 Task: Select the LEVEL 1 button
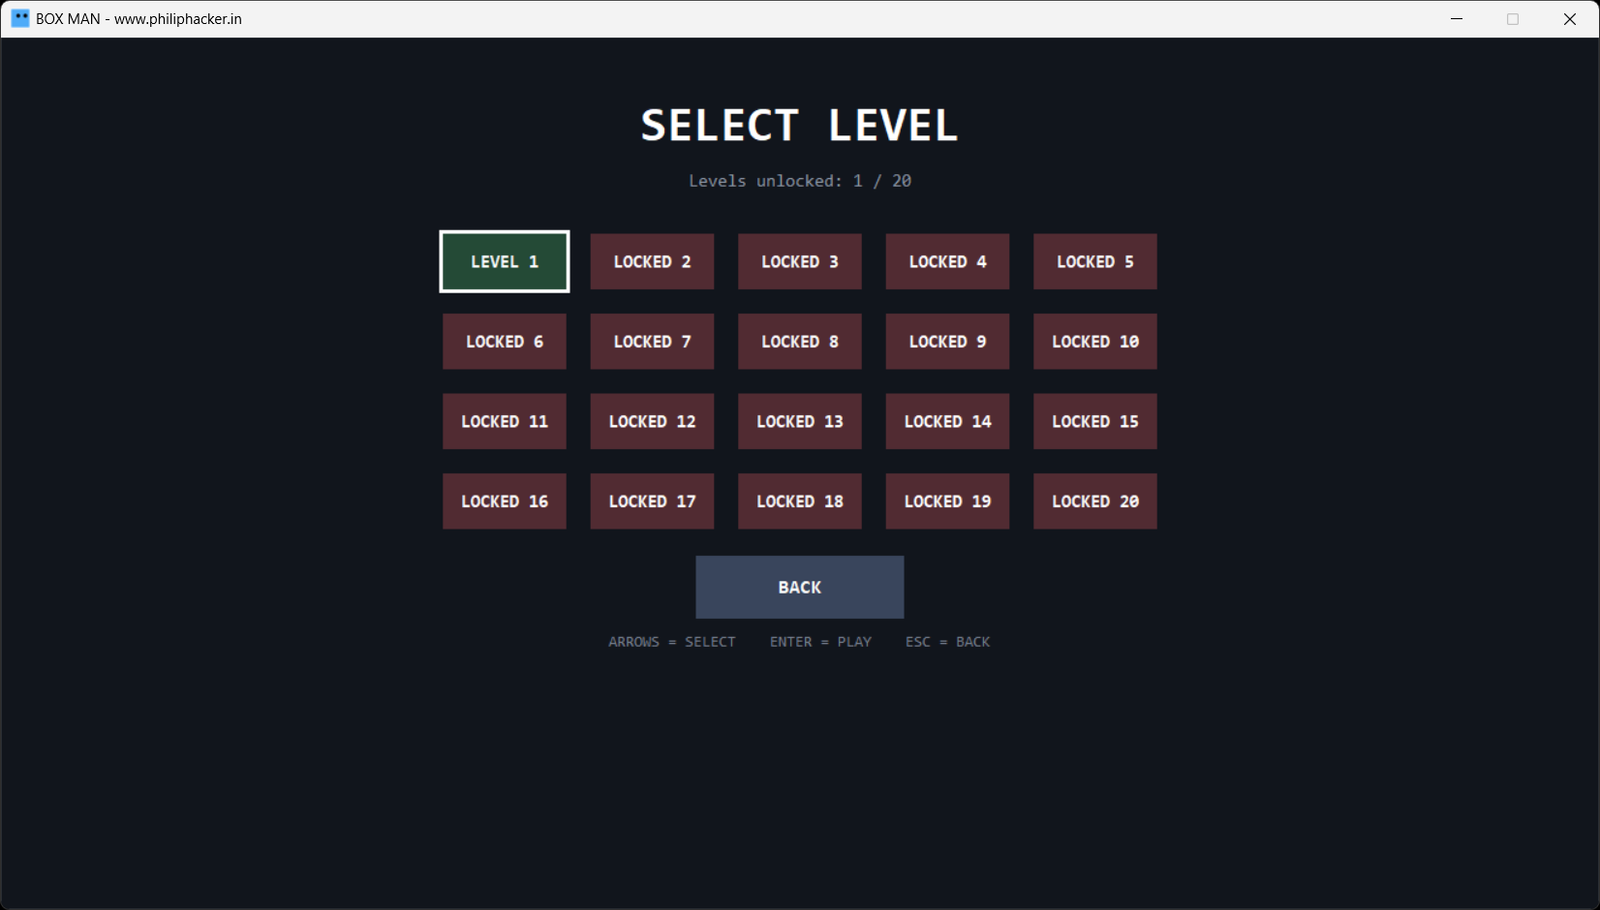(x=504, y=261)
